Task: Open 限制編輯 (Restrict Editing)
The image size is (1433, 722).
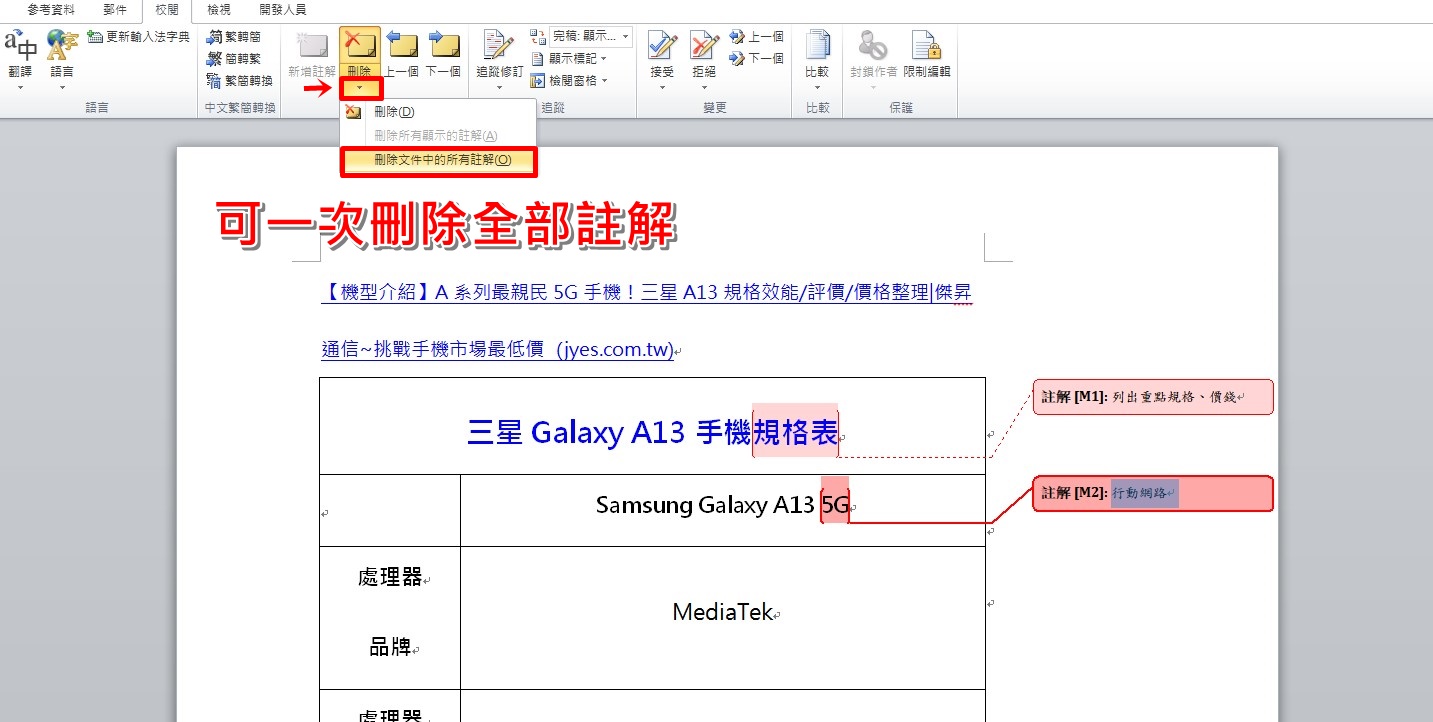Action: (927, 55)
